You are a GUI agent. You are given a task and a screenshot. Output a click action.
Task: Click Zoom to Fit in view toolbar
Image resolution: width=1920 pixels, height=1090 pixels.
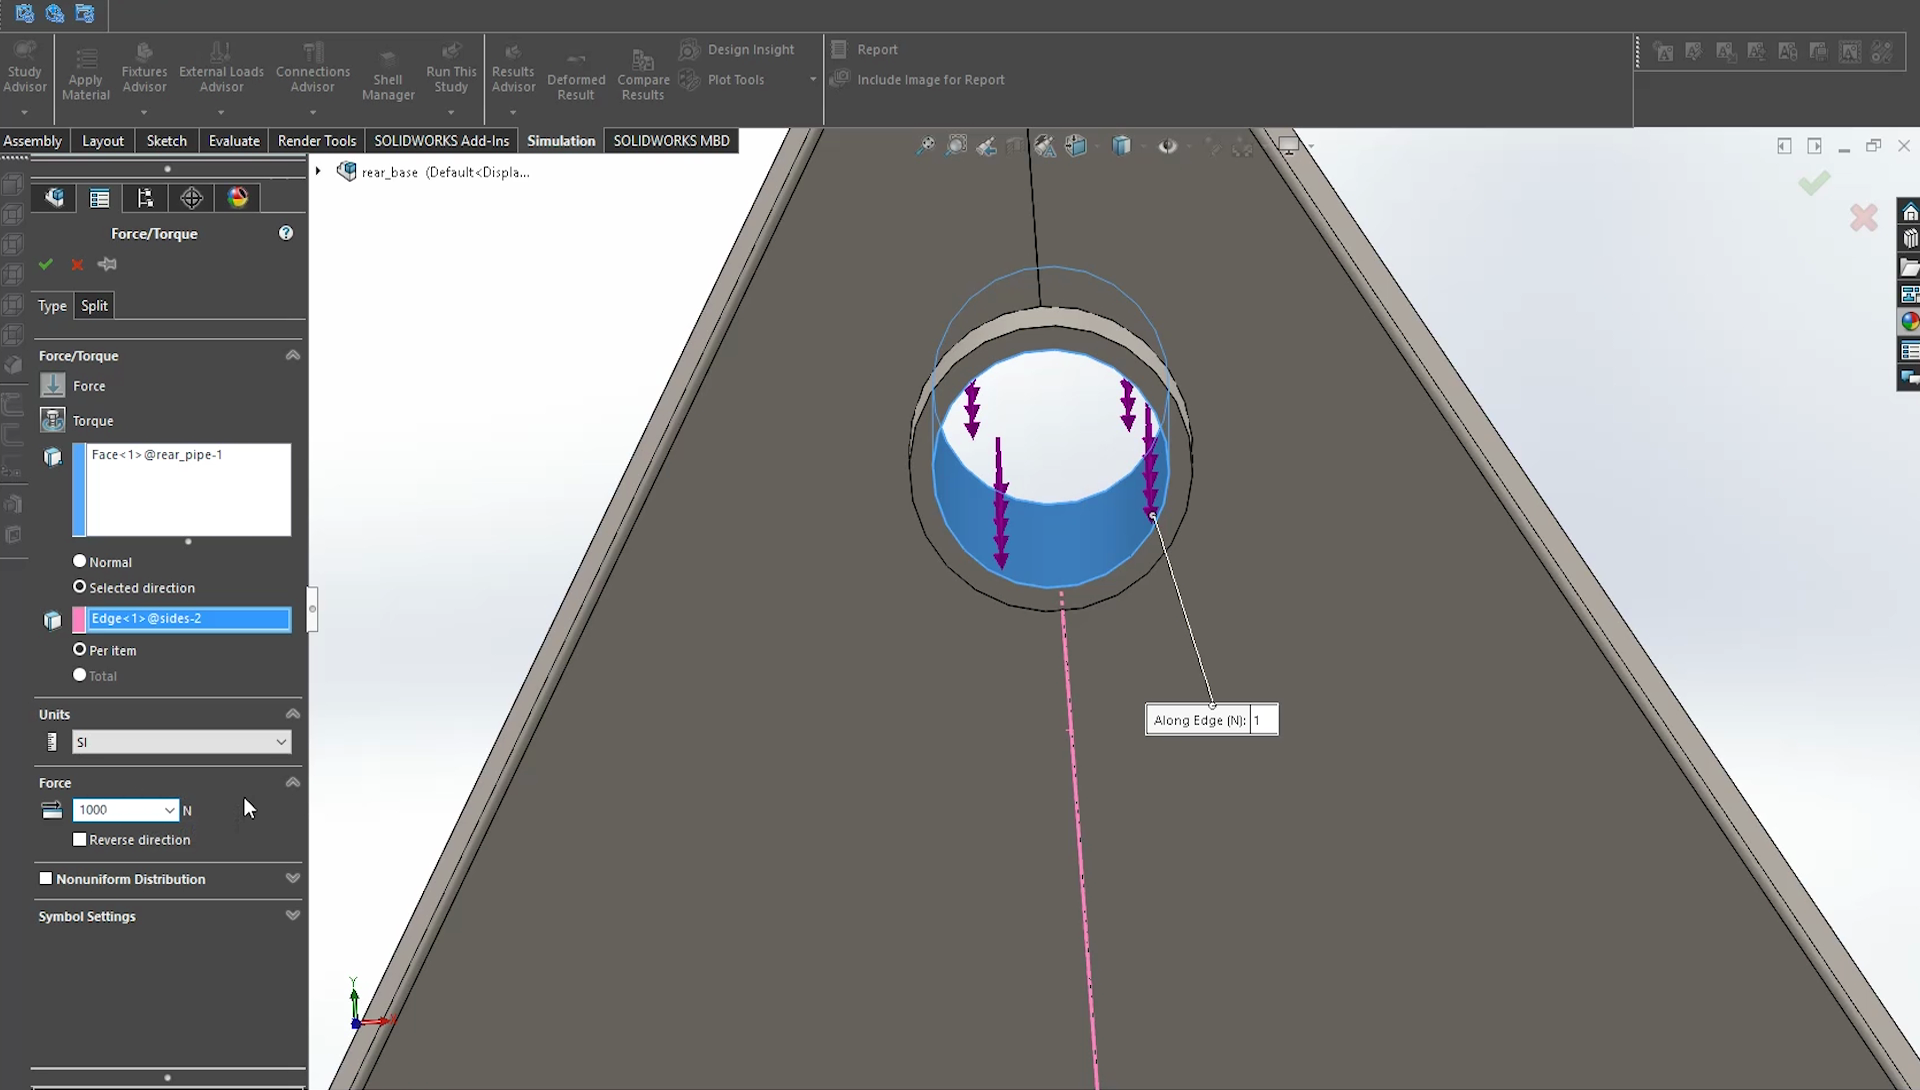point(926,146)
